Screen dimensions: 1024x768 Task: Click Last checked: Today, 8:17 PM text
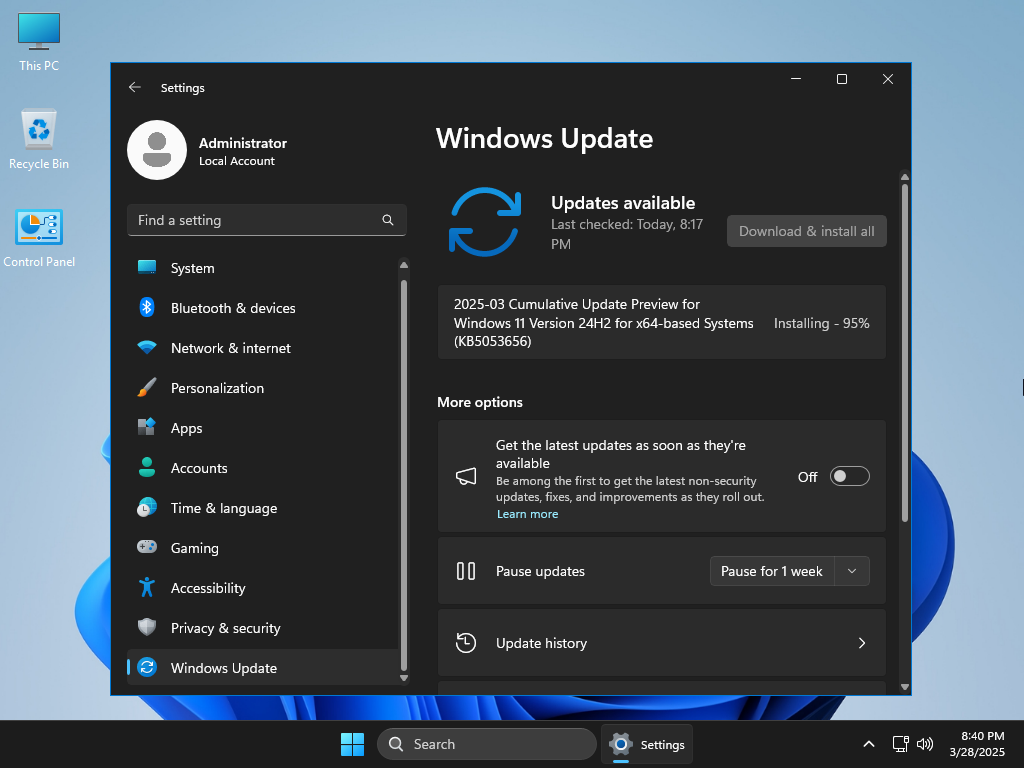click(627, 234)
